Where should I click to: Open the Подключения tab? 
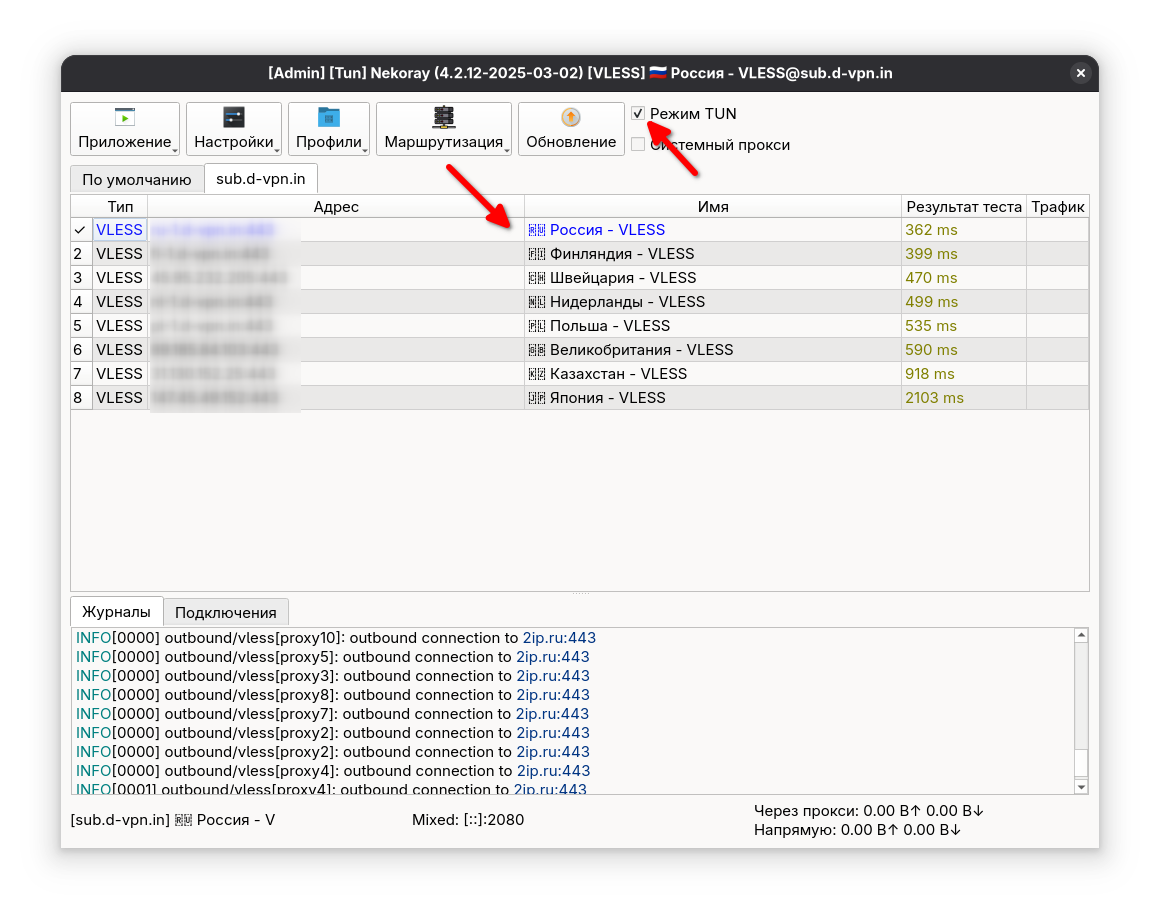tap(226, 612)
